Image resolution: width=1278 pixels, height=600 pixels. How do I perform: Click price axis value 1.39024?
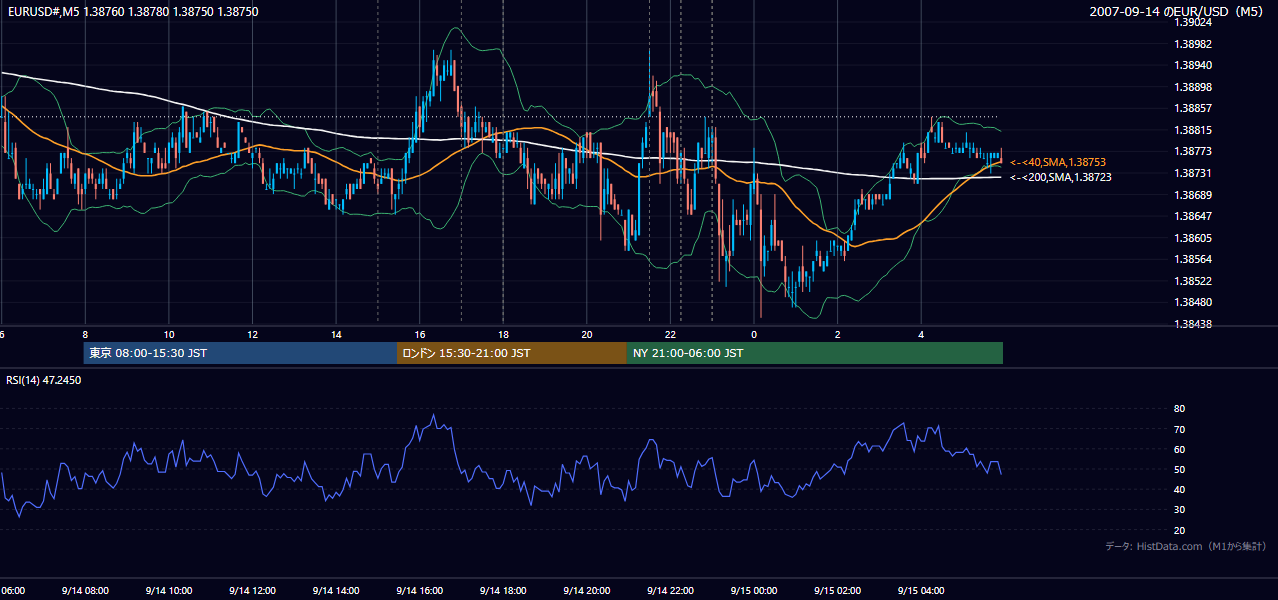tap(1193, 23)
